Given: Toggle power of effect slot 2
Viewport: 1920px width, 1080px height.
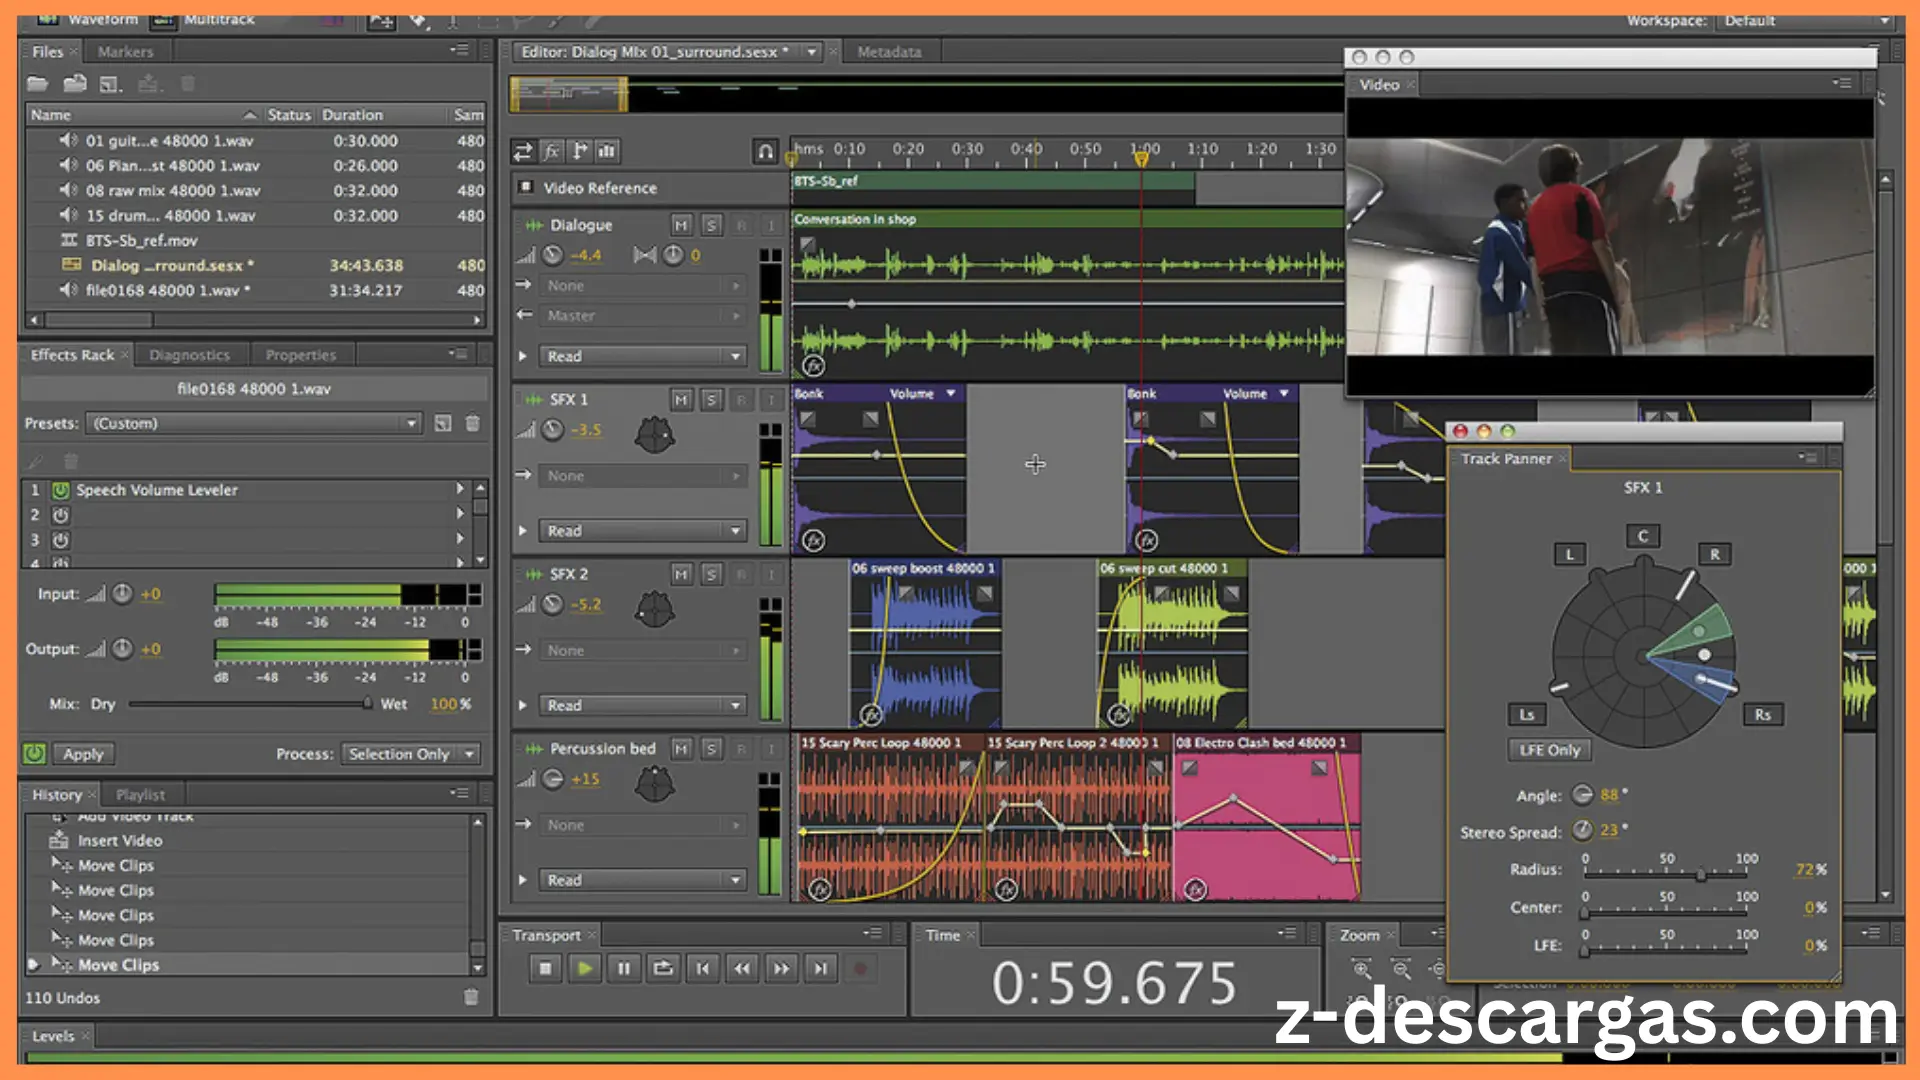Looking at the screenshot, I should pos(61,515).
